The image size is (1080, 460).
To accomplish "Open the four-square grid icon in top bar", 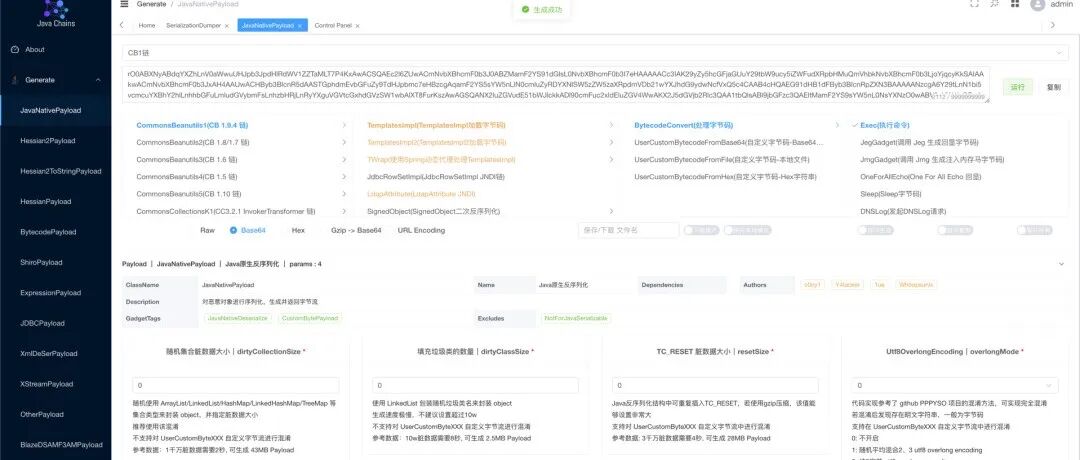I will click(x=1015, y=3).
